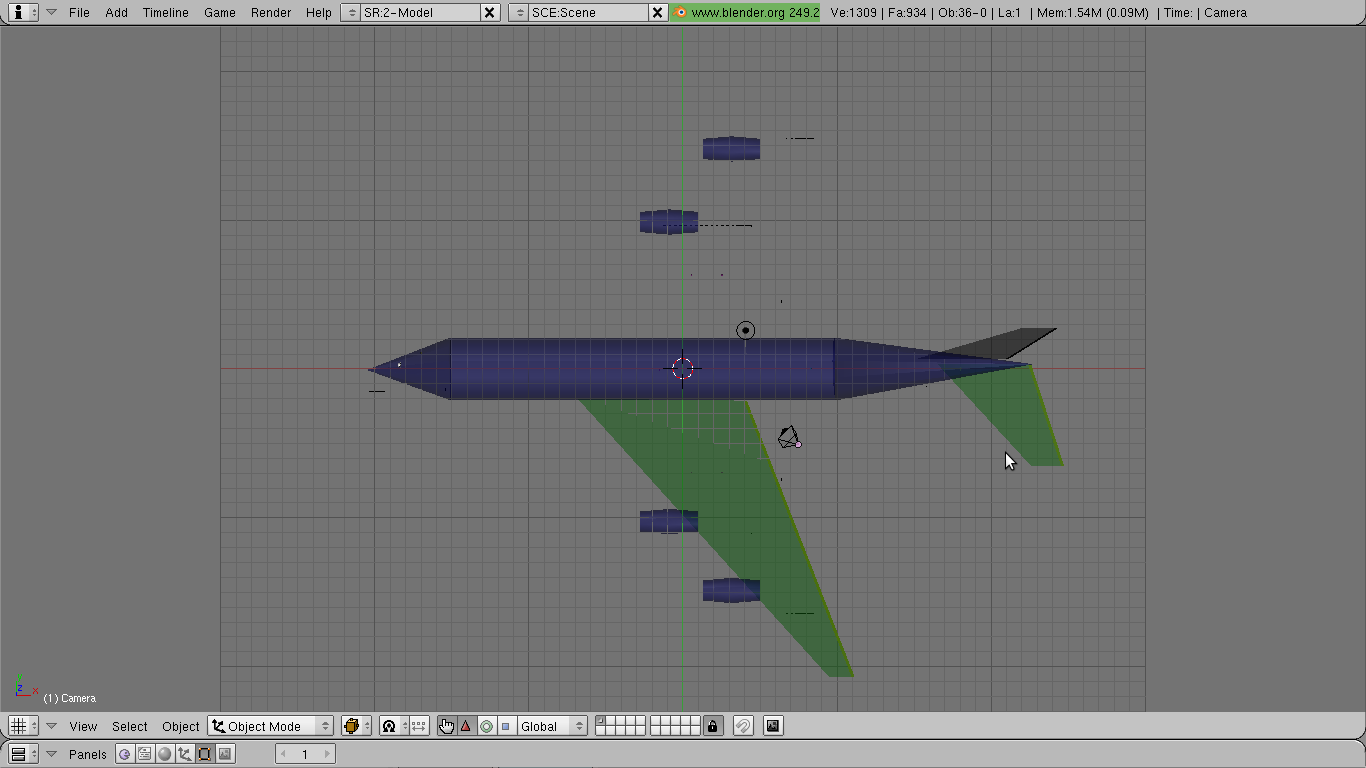Toggle the 3D transform manipulator hand
The width and height of the screenshot is (1366, 768).
446,726
